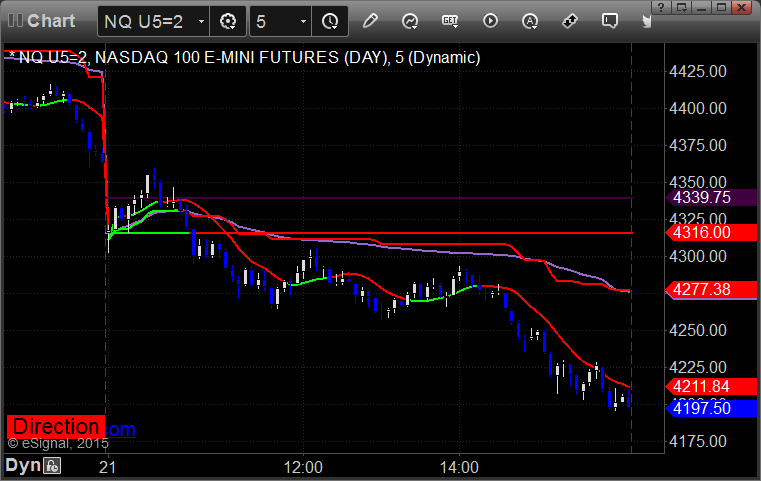Click the Dyn label at bottom left
The image size is (761, 481).
pyautogui.click(x=23, y=465)
